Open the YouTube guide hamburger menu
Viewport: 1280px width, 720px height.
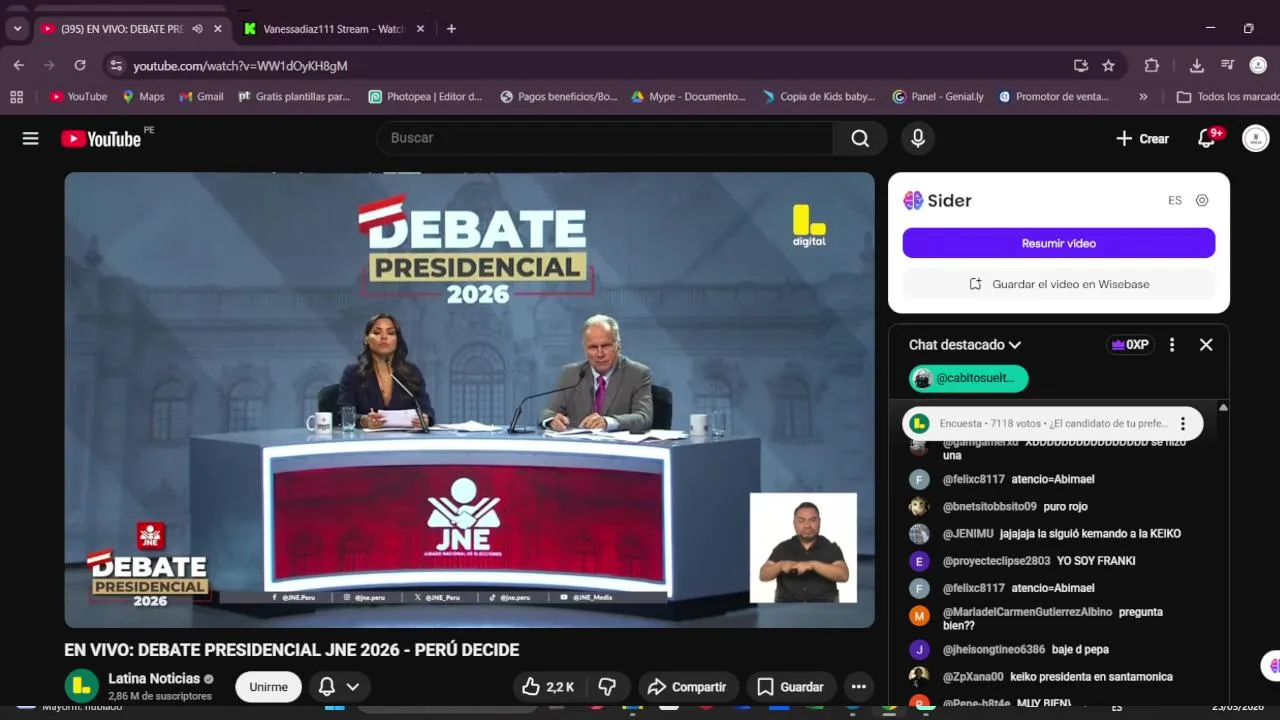30,139
